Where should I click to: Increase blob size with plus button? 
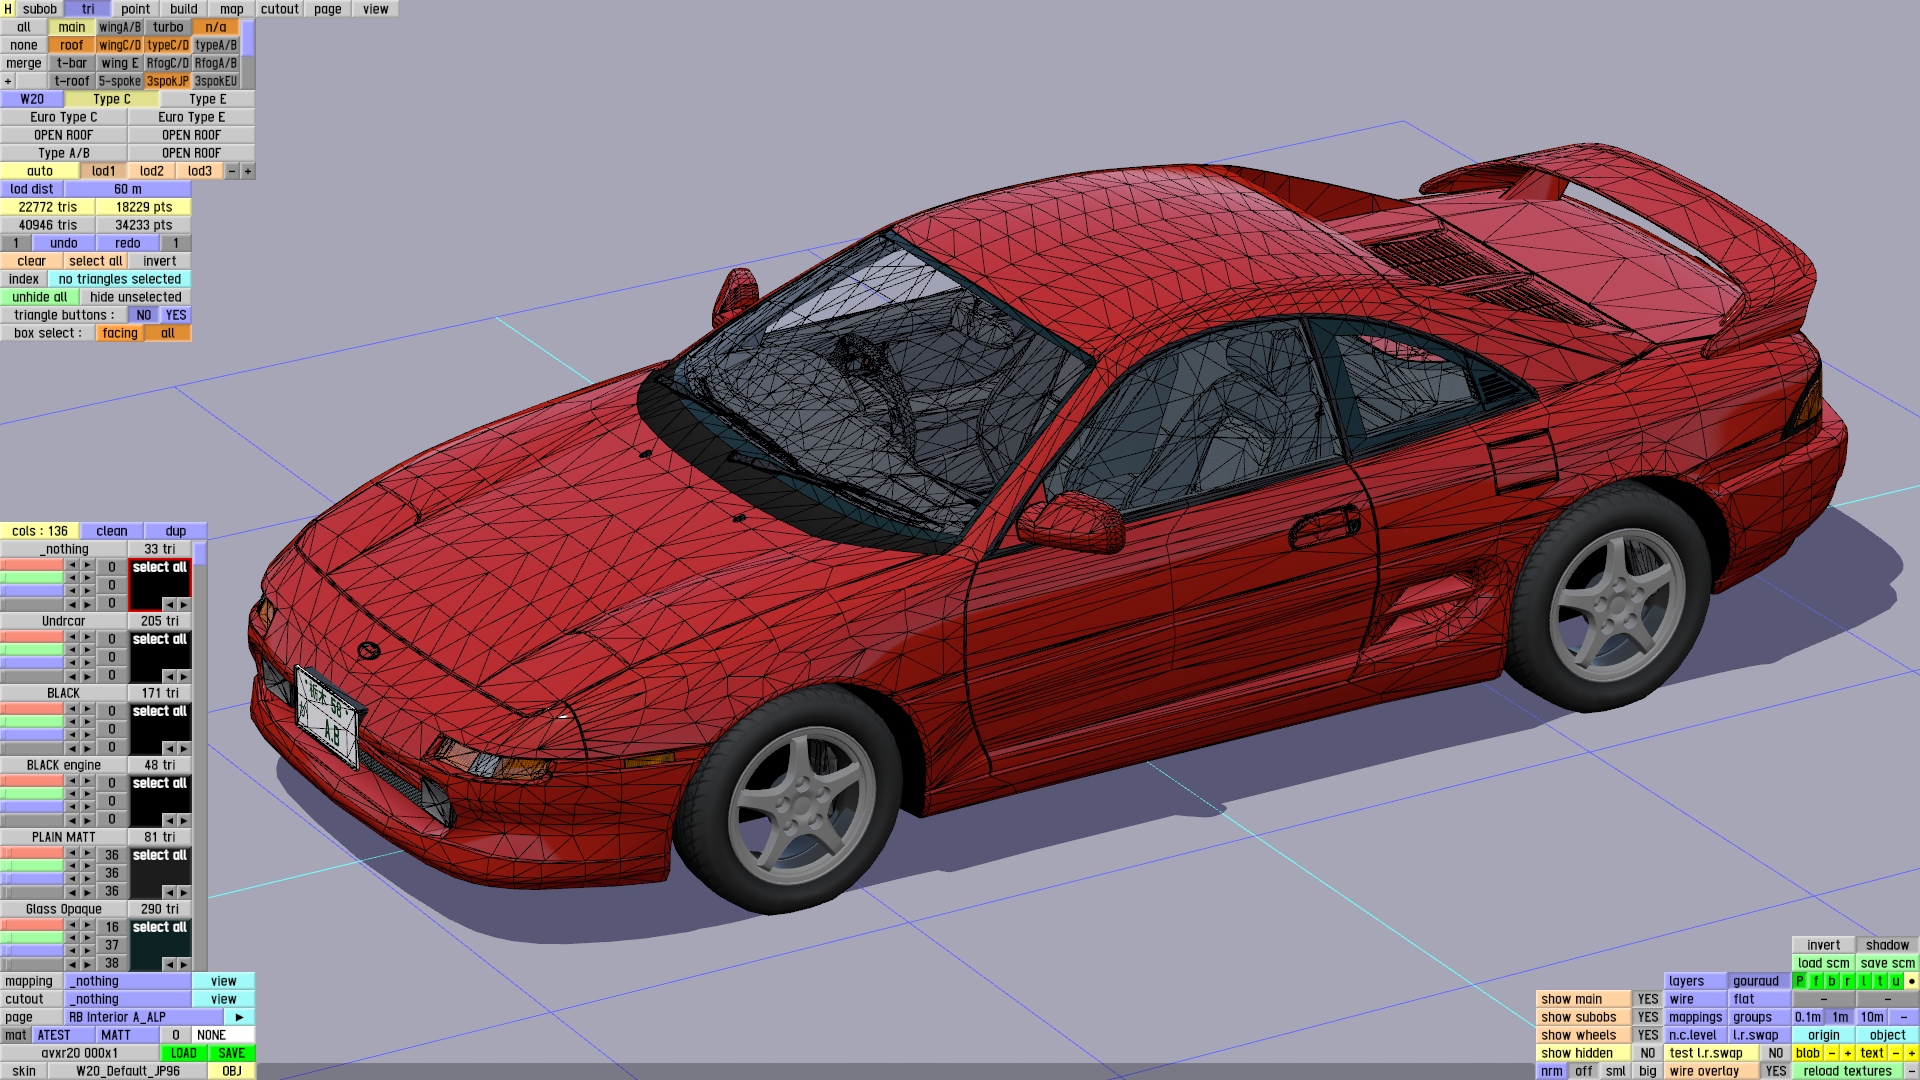coord(1848,1053)
